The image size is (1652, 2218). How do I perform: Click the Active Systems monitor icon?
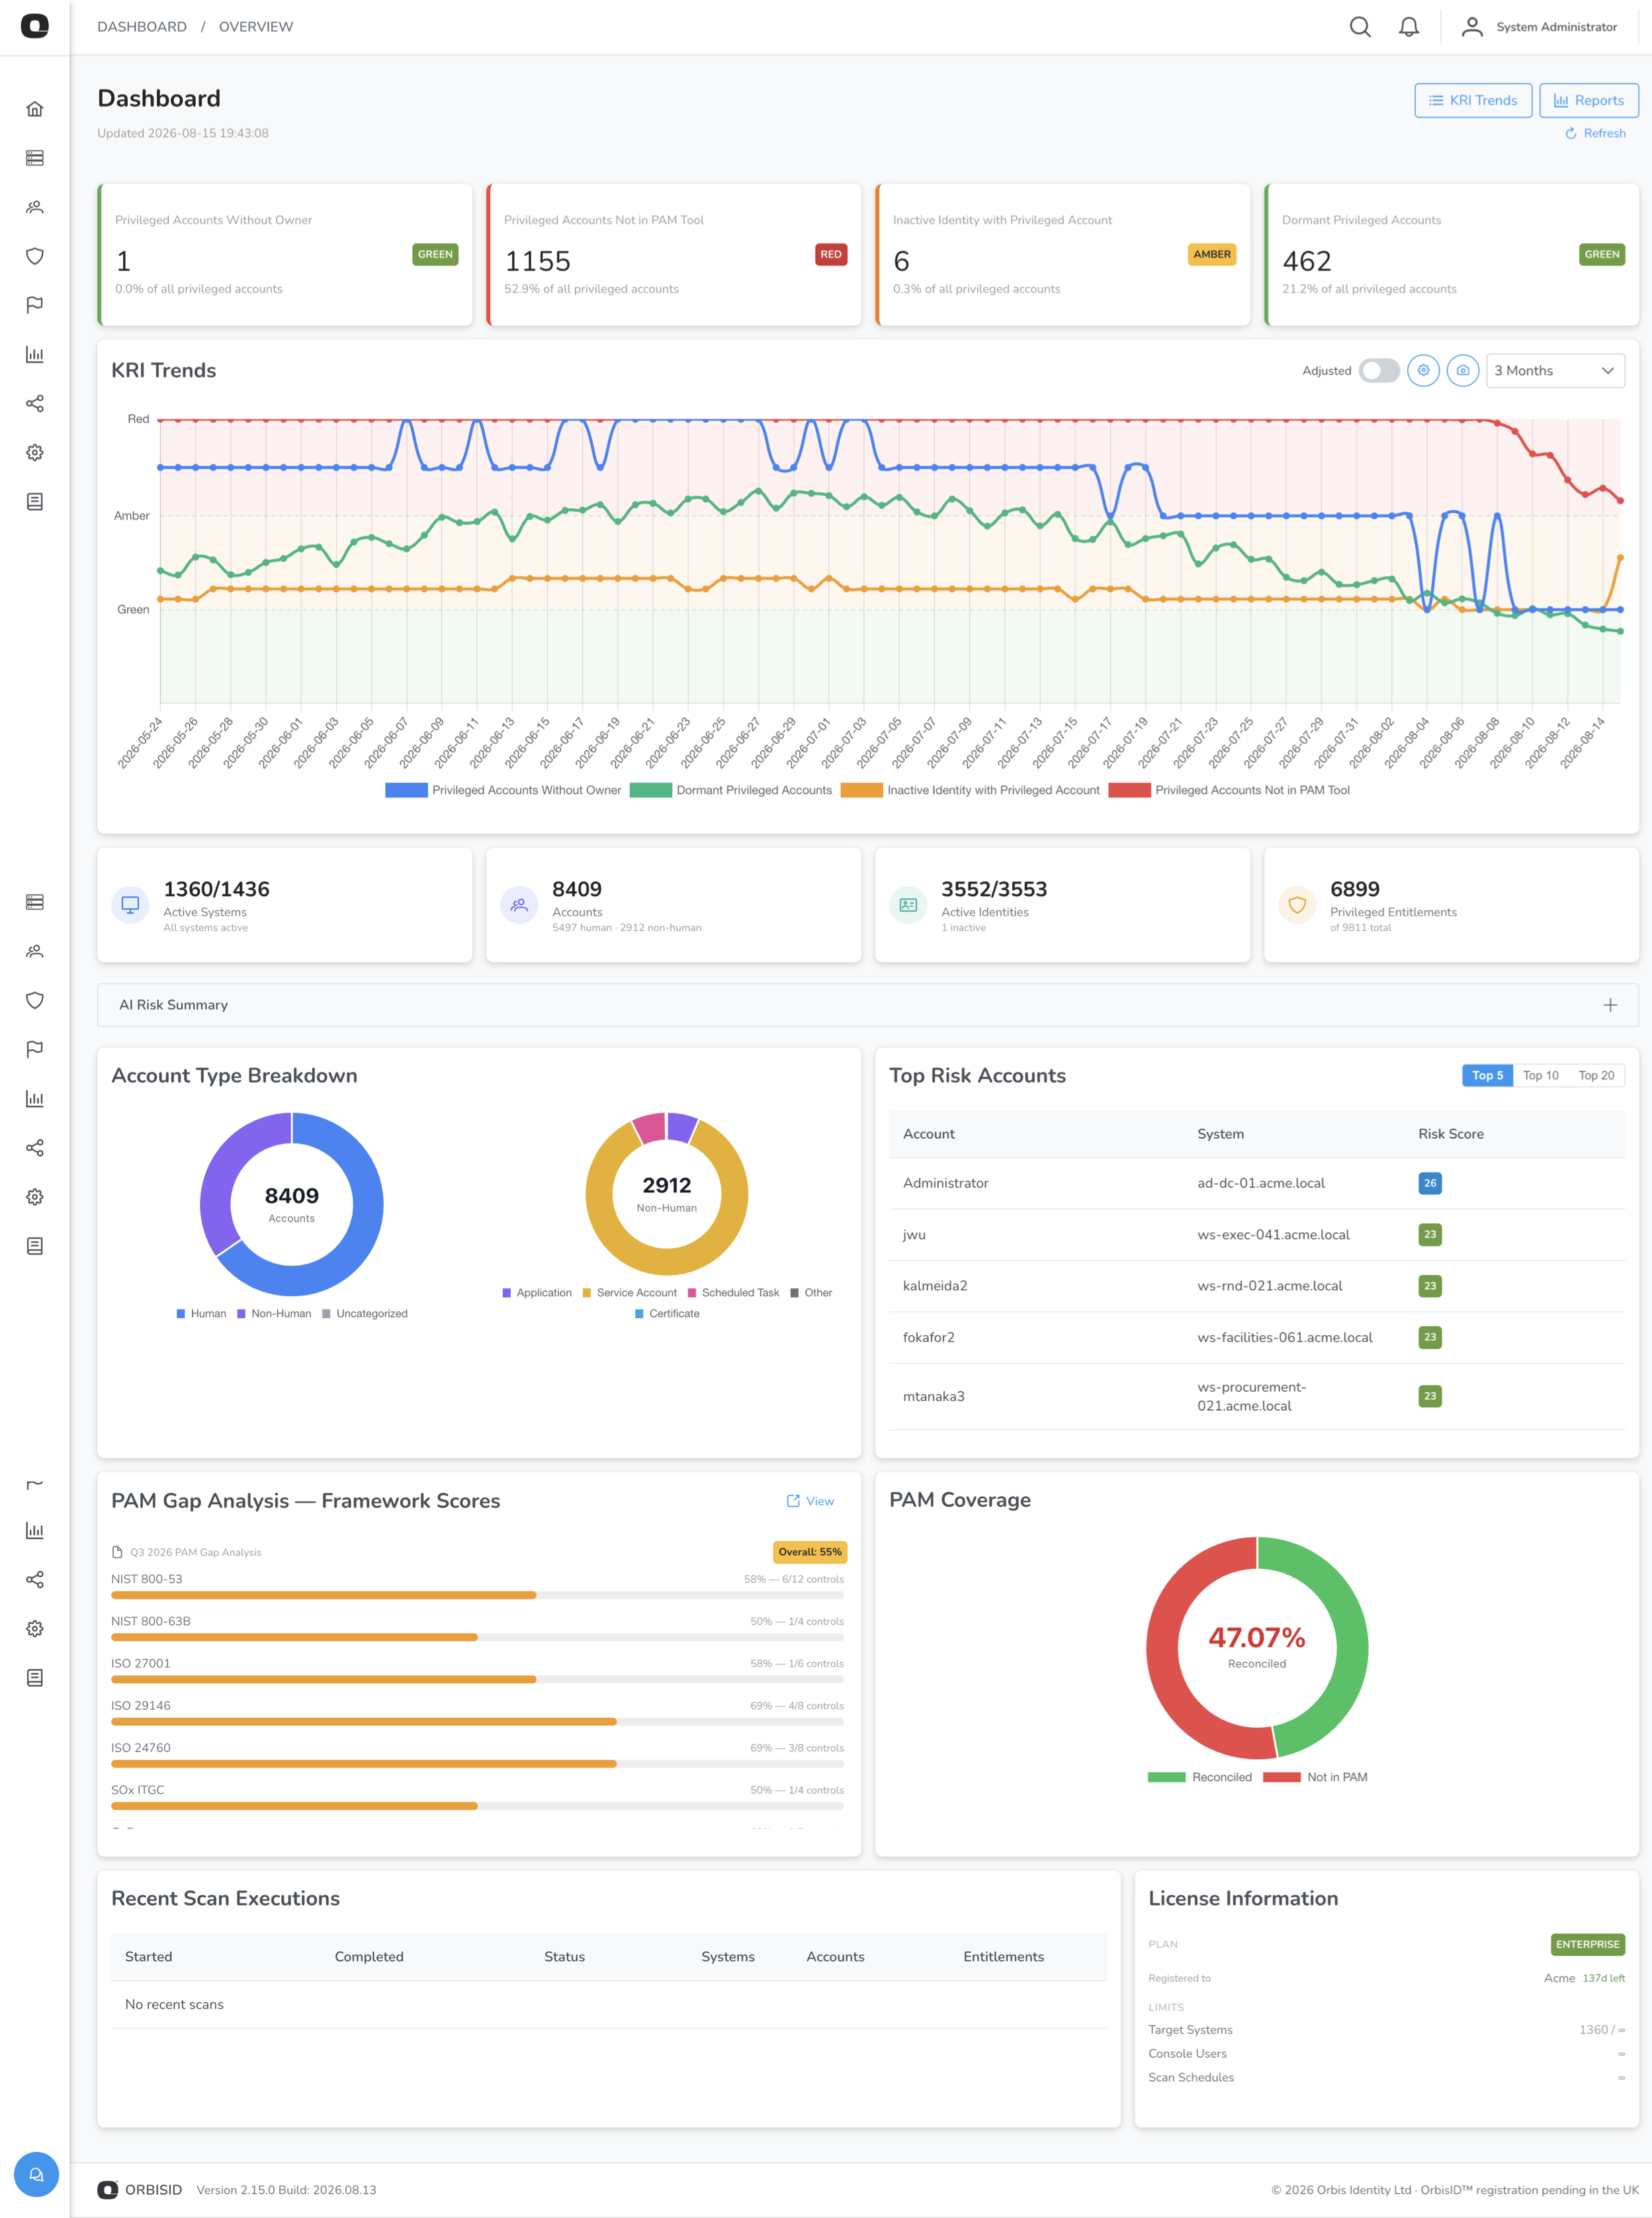pos(130,905)
